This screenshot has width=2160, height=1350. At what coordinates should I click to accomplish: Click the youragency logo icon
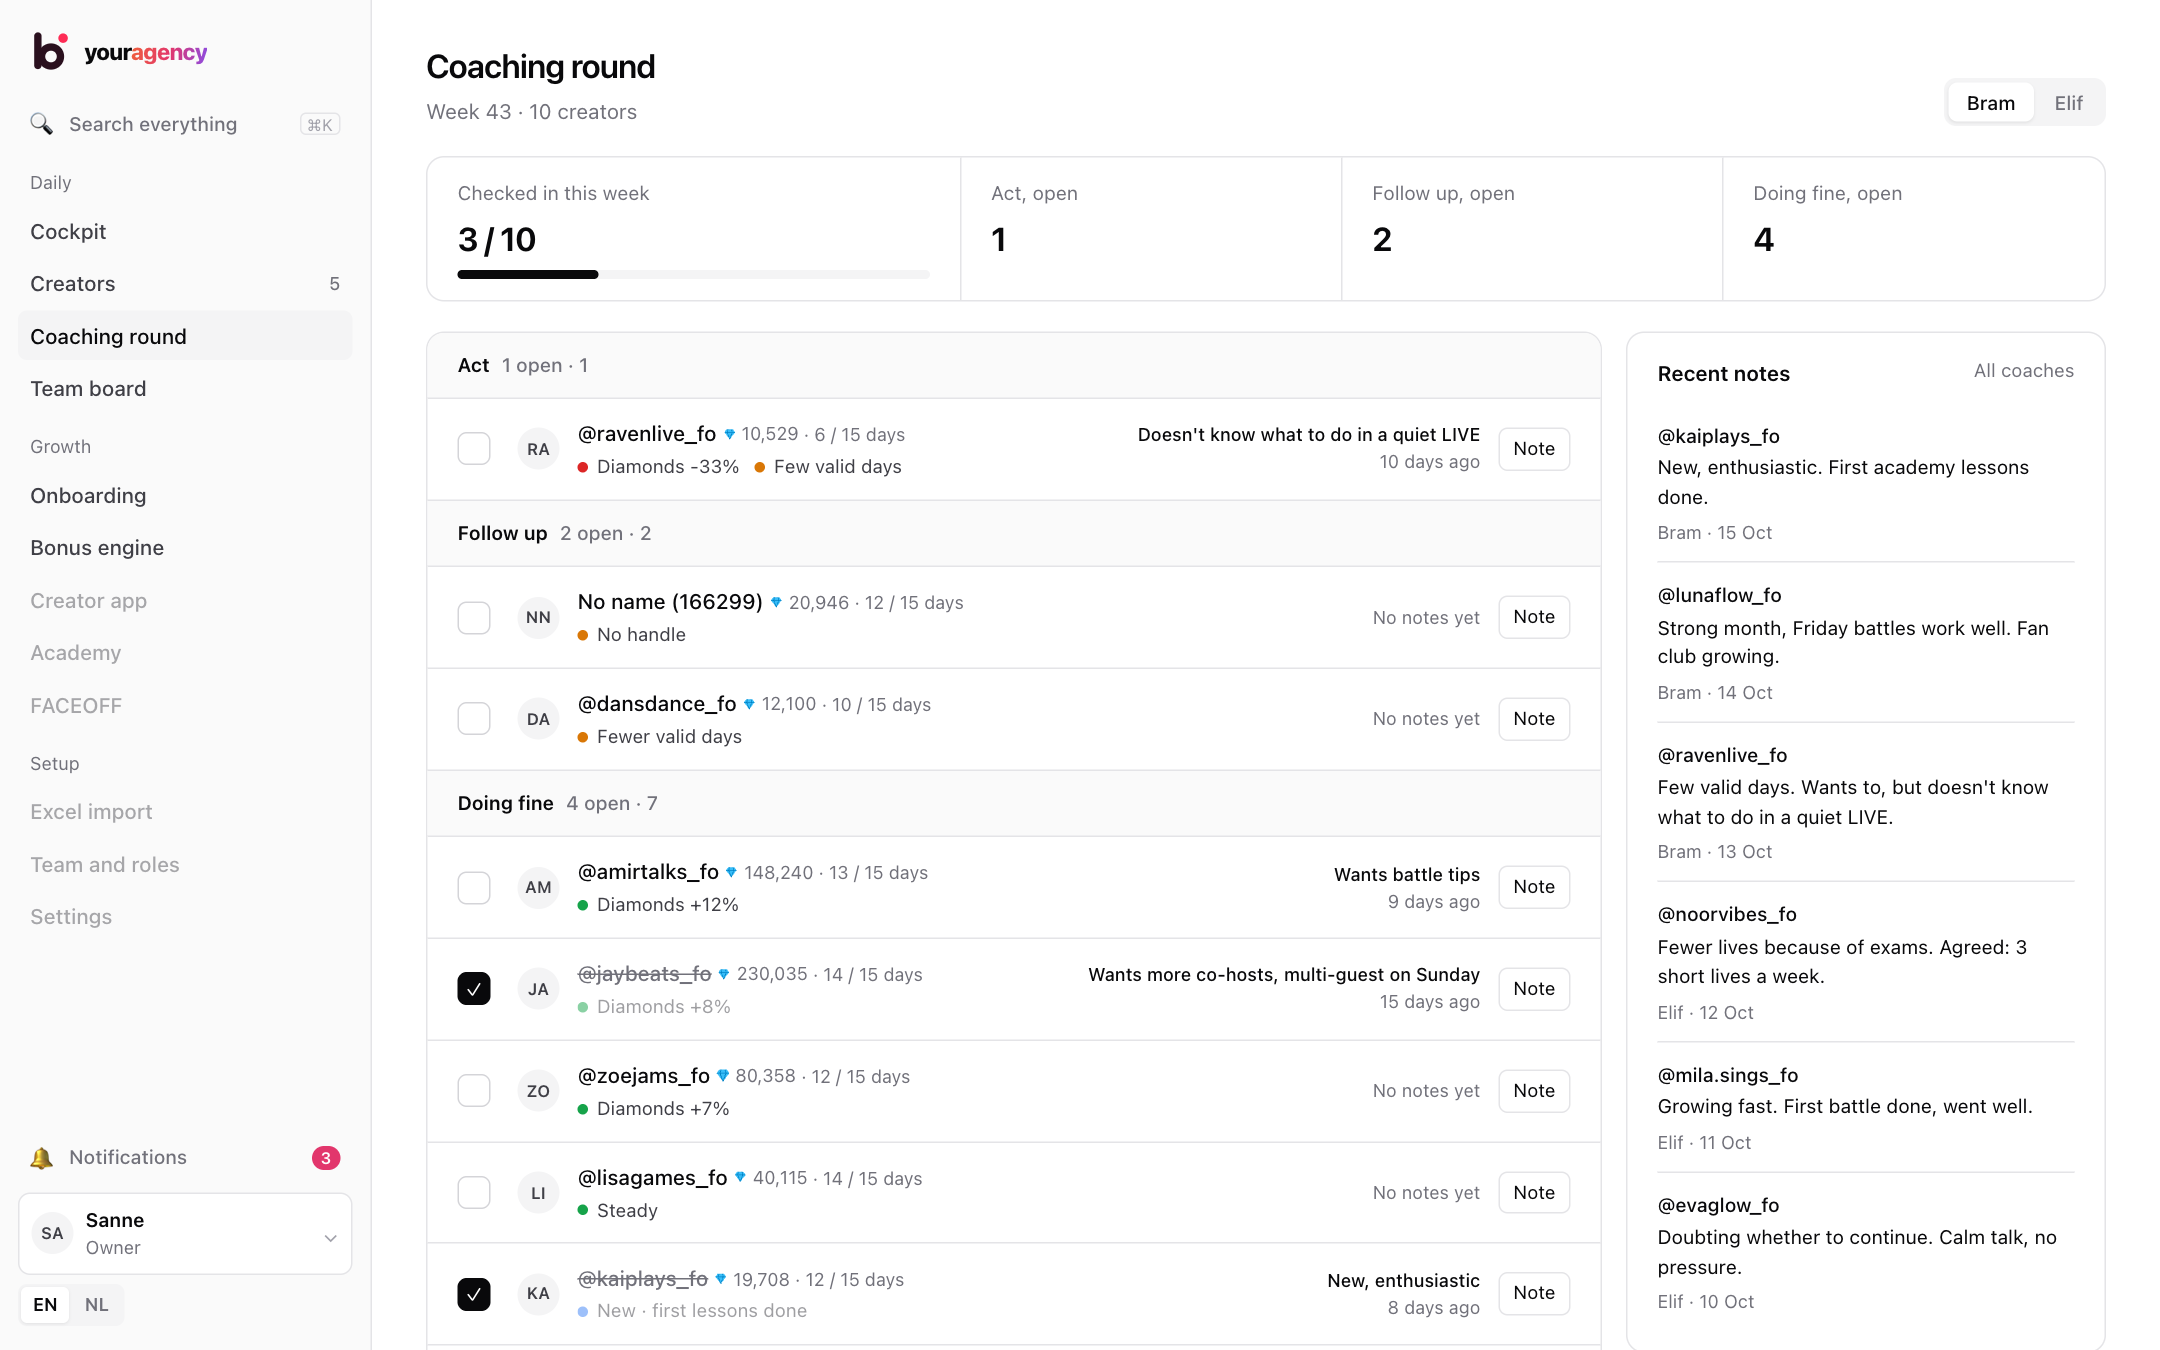[x=50, y=51]
